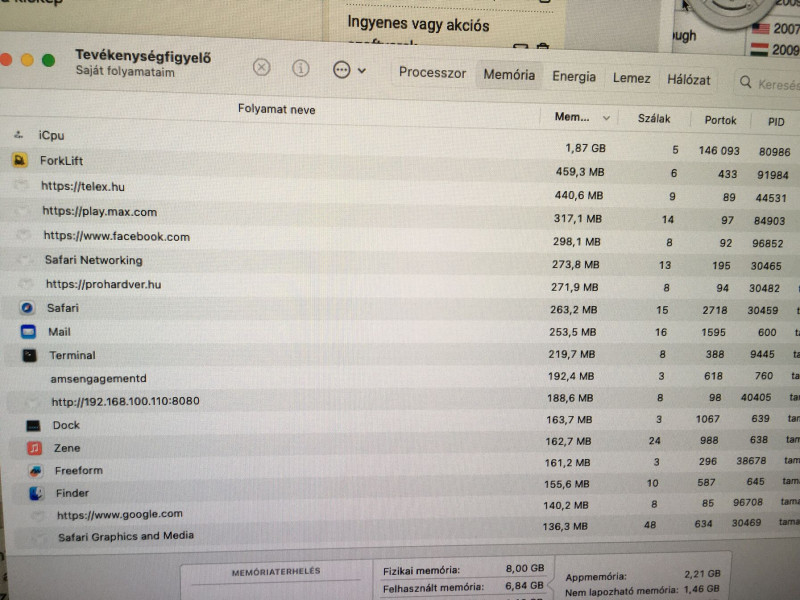Switch to the Hálózat tab
800x600 pixels.
pos(688,80)
